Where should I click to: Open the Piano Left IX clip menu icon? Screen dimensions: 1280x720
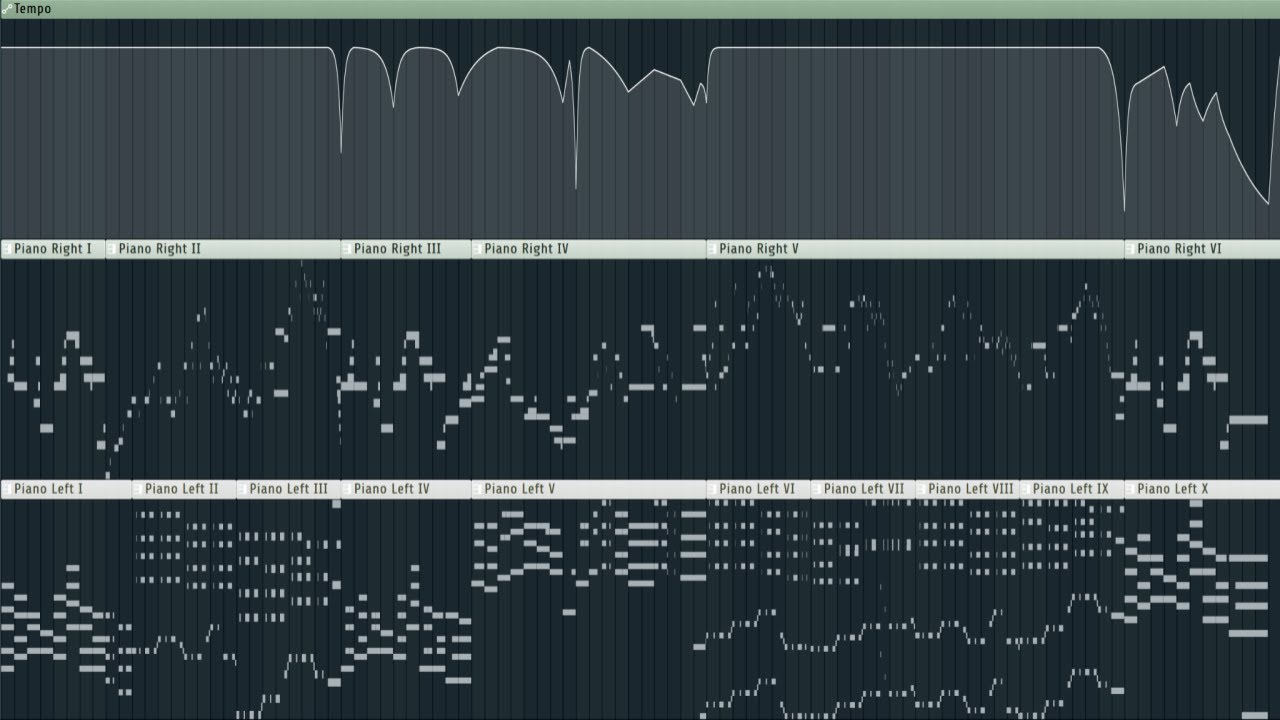(x=1025, y=490)
